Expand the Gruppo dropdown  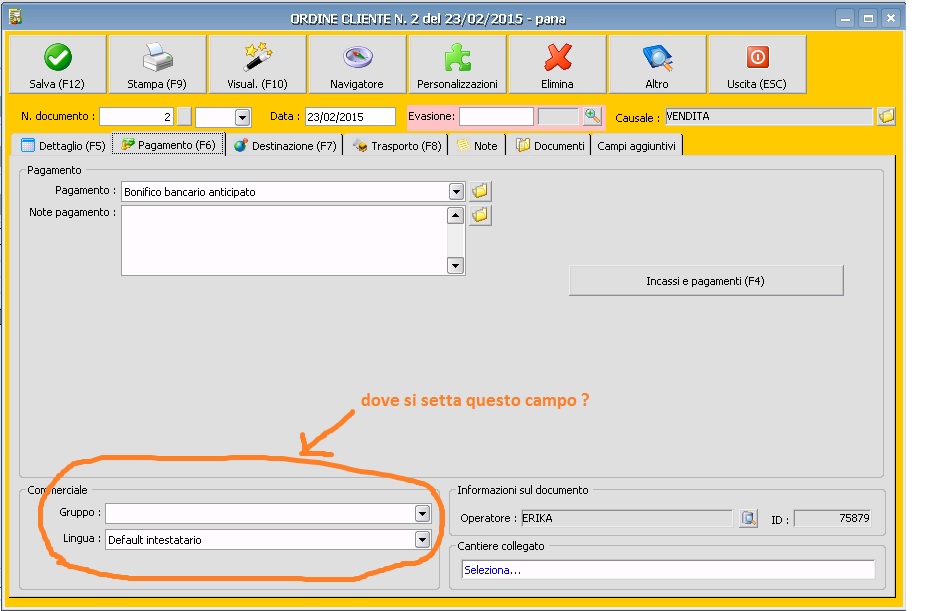pyautogui.click(x=422, y=513)
